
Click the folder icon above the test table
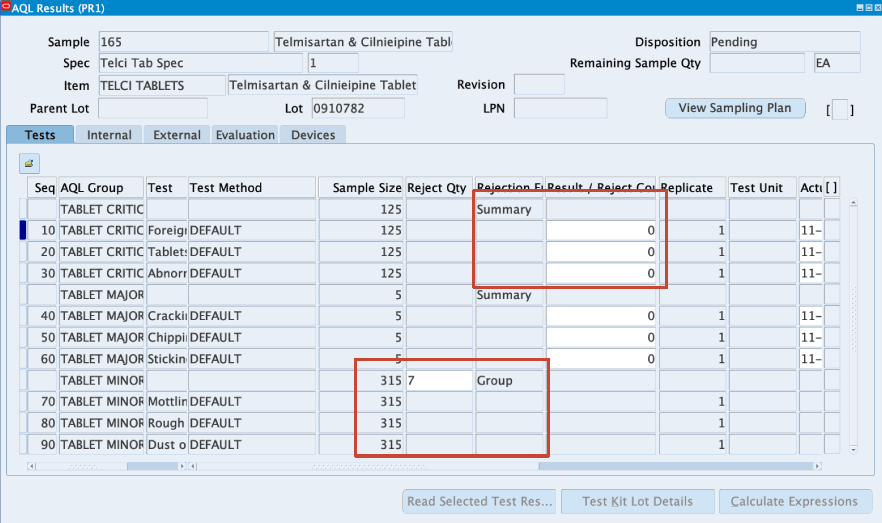click(29, 164)
